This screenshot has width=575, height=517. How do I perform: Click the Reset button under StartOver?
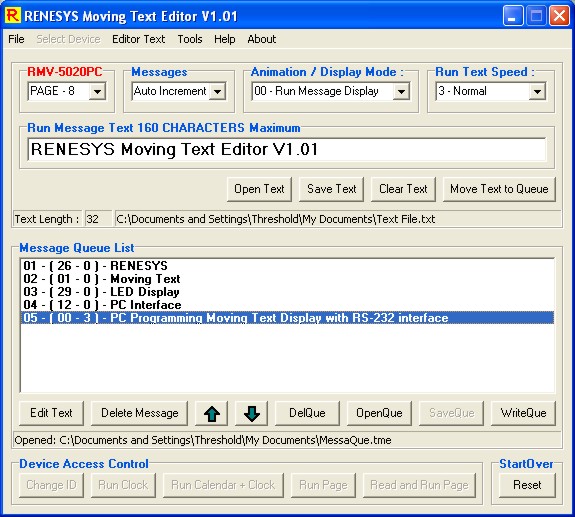pos(527,485)
